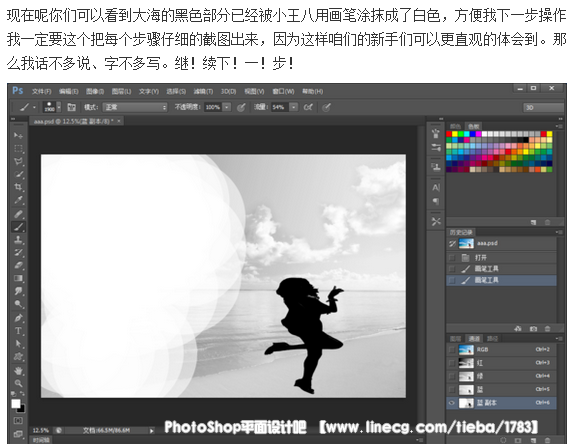Screen dimensions: 588x444
Task: Open the 滤镜(T) menu
Action: (203, 92)
